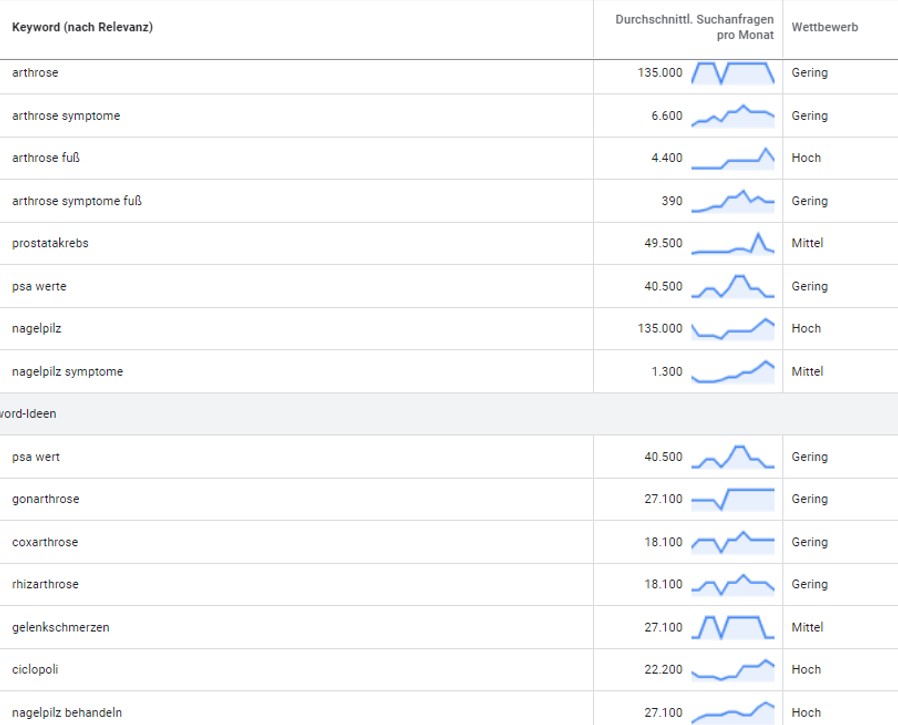
Task: Click the 22.200 search volume for ciclopoli
Action: 663,669
